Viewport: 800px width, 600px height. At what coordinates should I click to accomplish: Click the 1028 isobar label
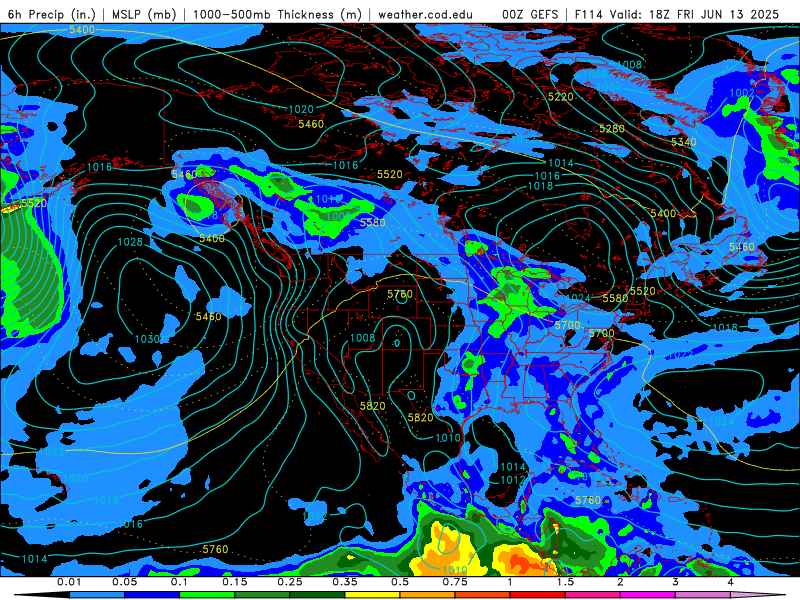130,242
